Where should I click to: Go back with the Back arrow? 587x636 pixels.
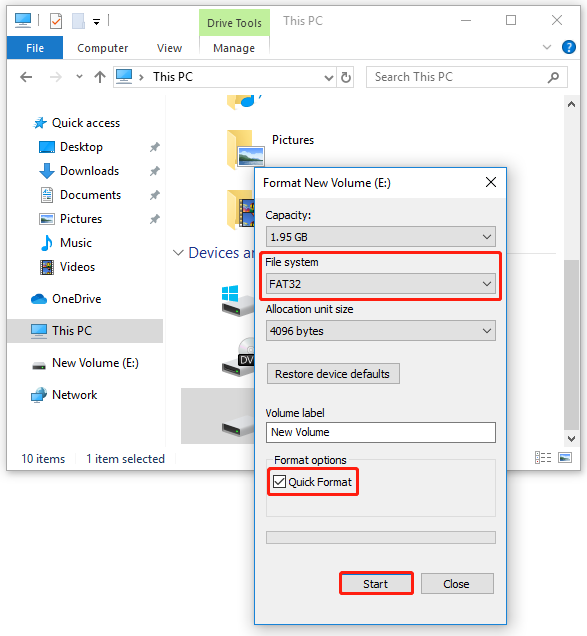pyautogui.click(x=26, y=77)
